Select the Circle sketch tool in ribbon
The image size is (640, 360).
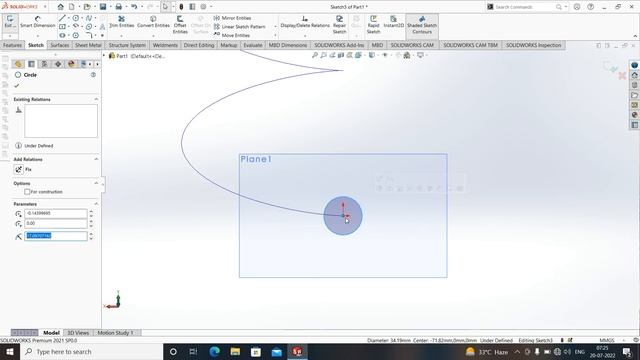(76, 18)
